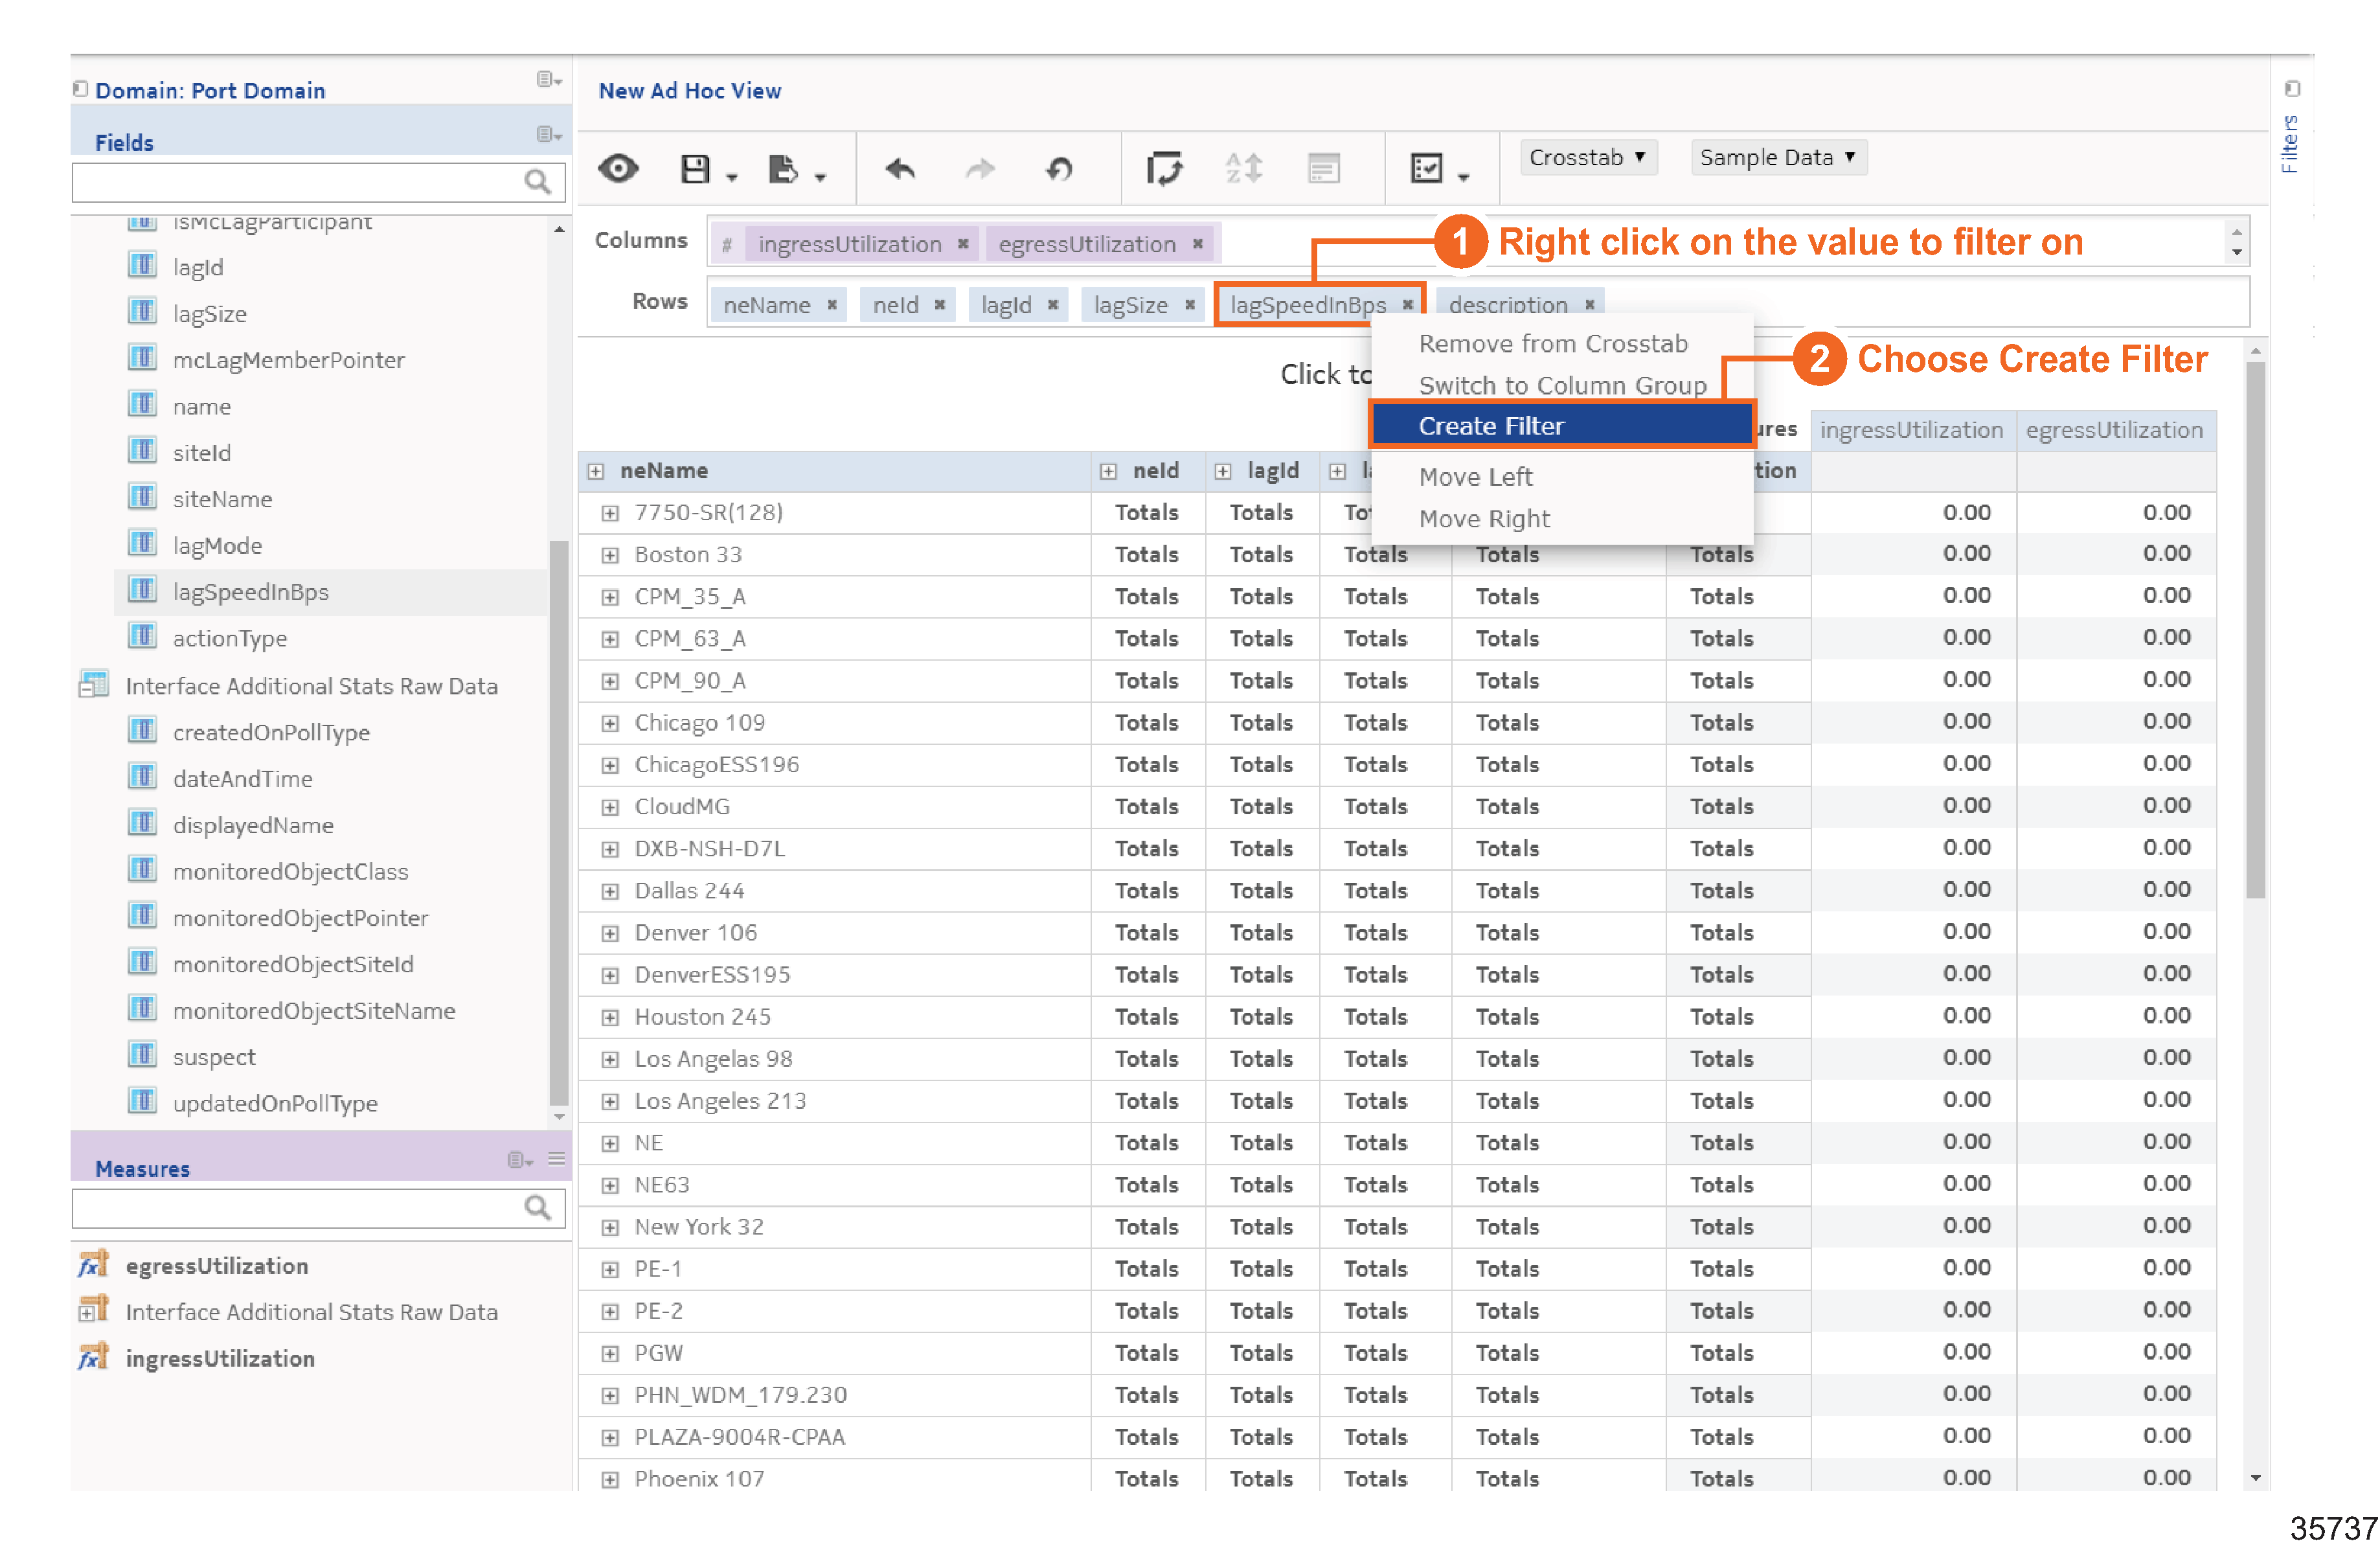Click the Export icon in toolbar
This screenshot has height=1550, width=2380.
click(x=783, y=169)
